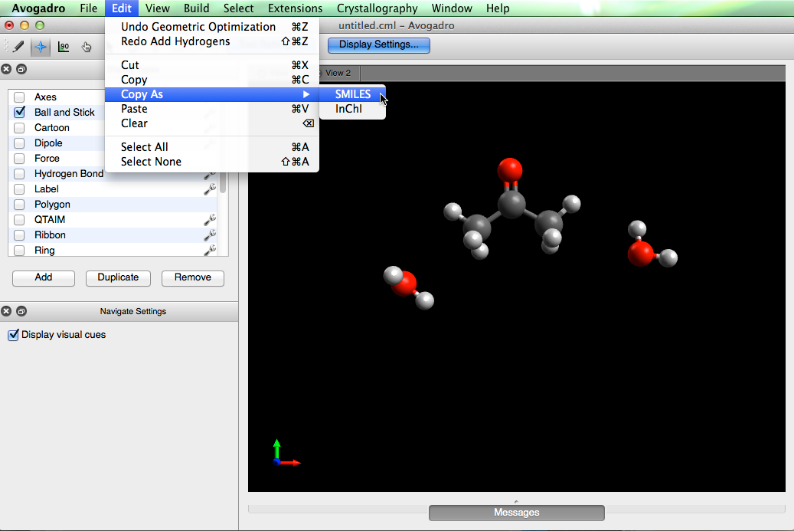Image resolution: width=794 pixels, height=531 pixels.
Task: Toggle Display visual cues checkbox
Action: click(13, 335)
